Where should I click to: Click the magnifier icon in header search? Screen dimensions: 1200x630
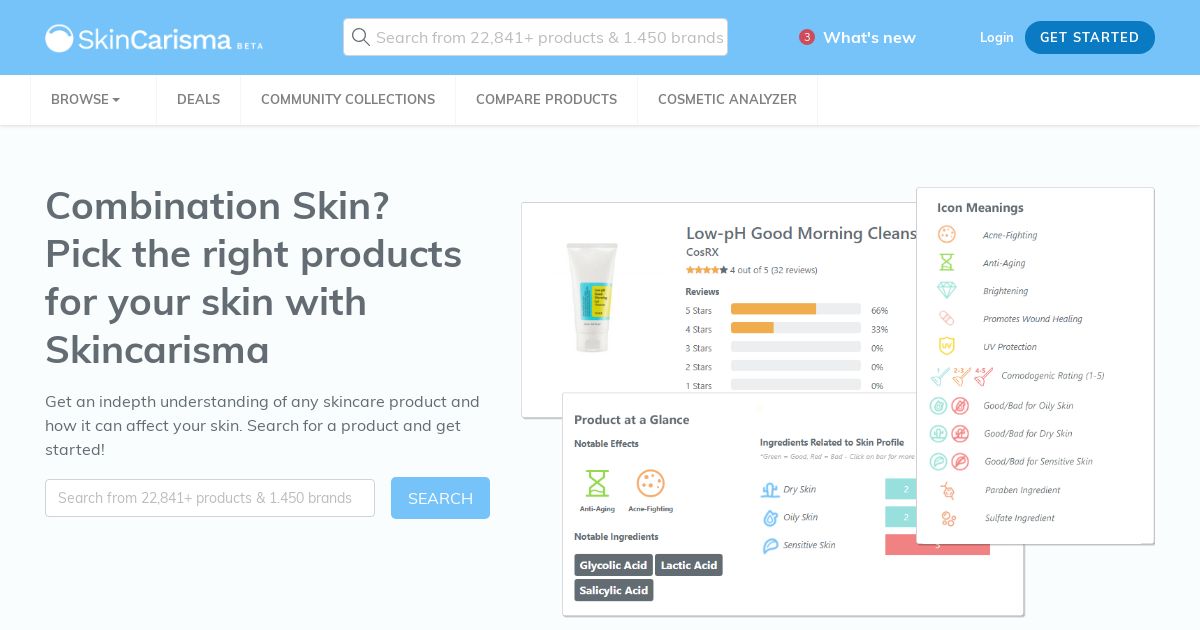coord(361,37)
